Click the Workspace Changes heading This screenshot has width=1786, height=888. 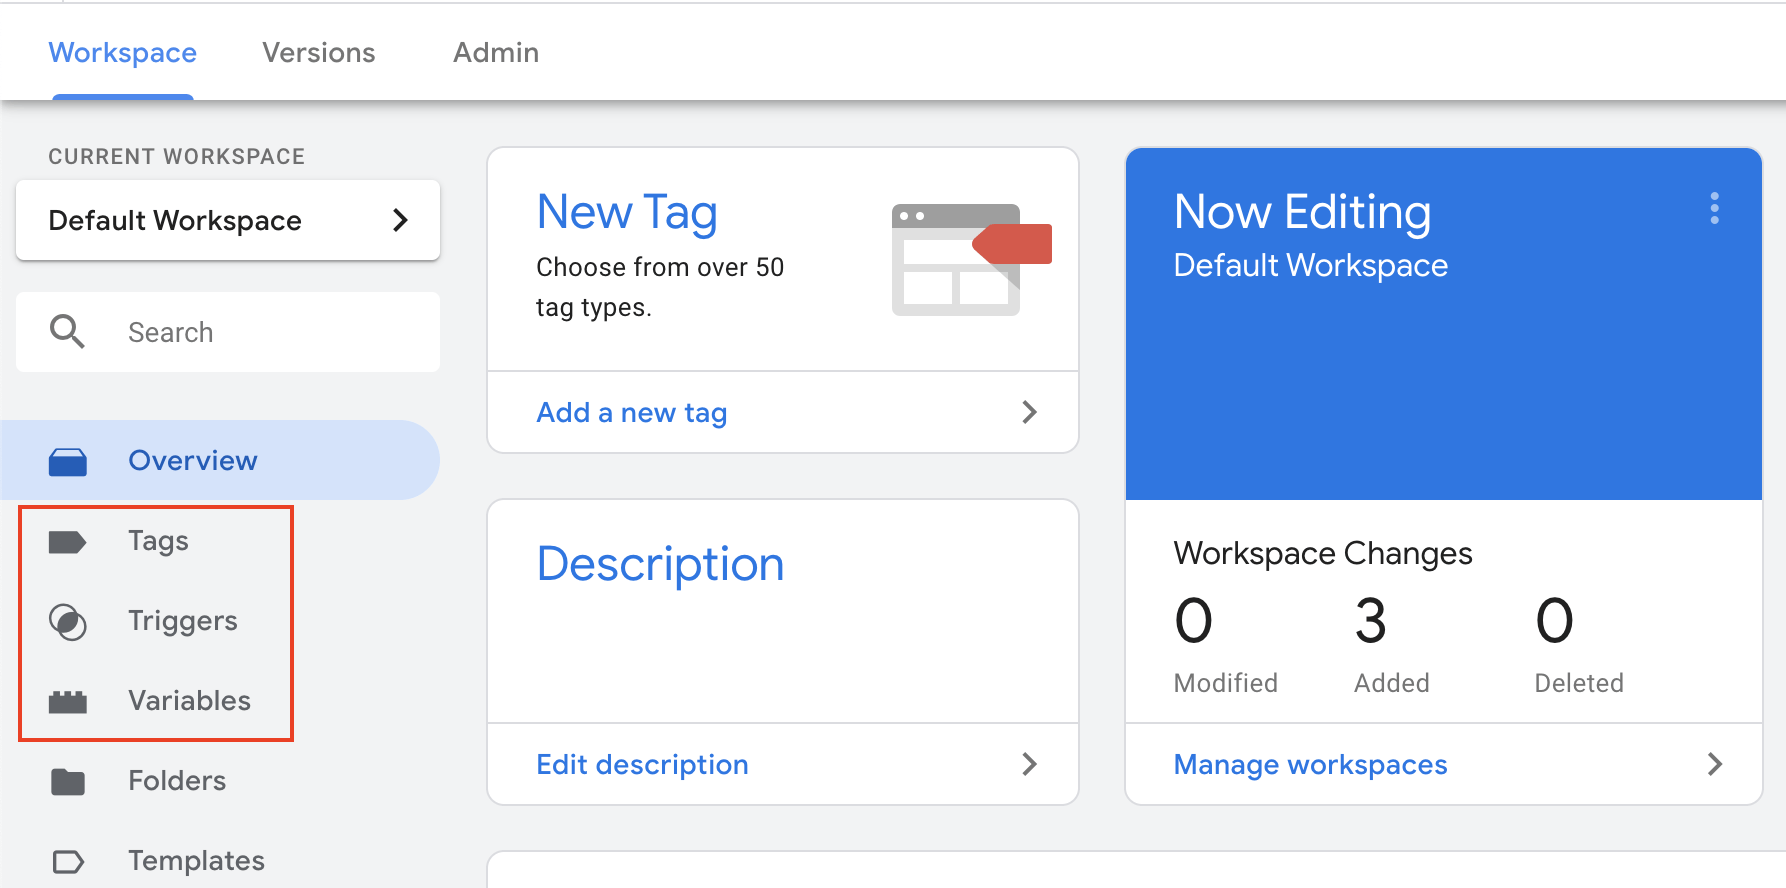click(x=1322, y=553)
